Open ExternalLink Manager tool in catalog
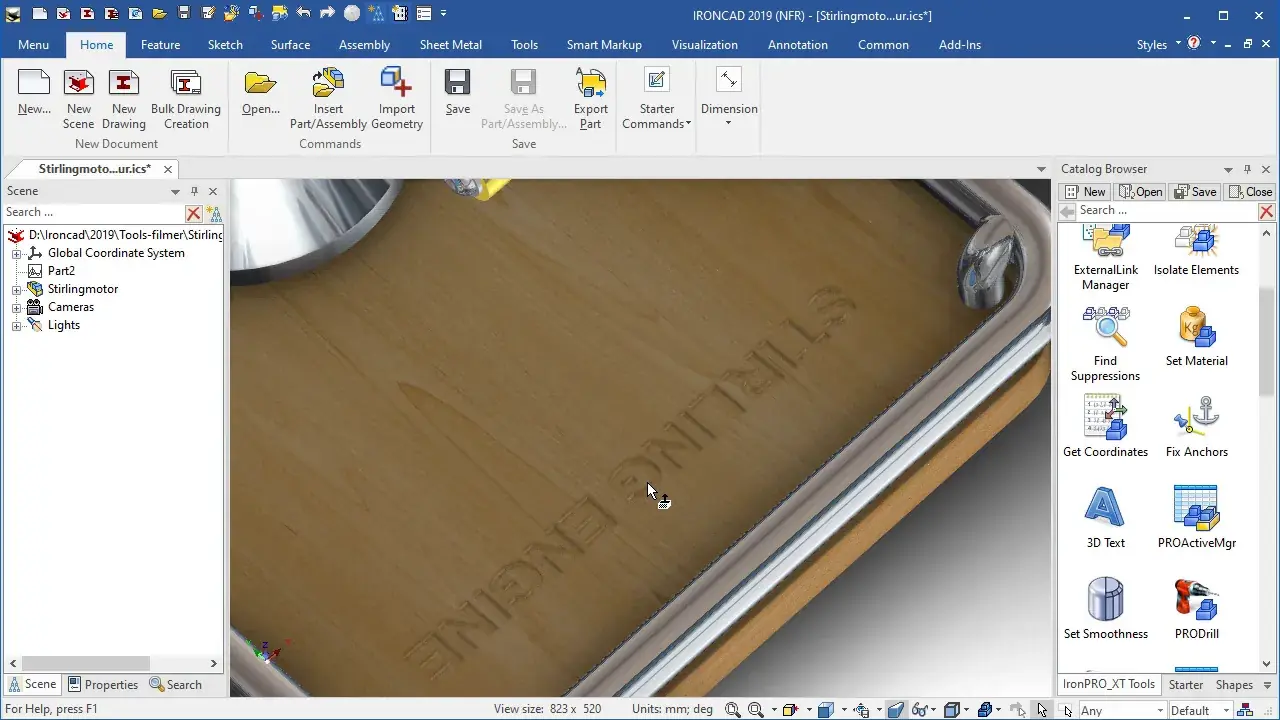This screenshot has height=720, width=1280. [x=1106, y=258]
